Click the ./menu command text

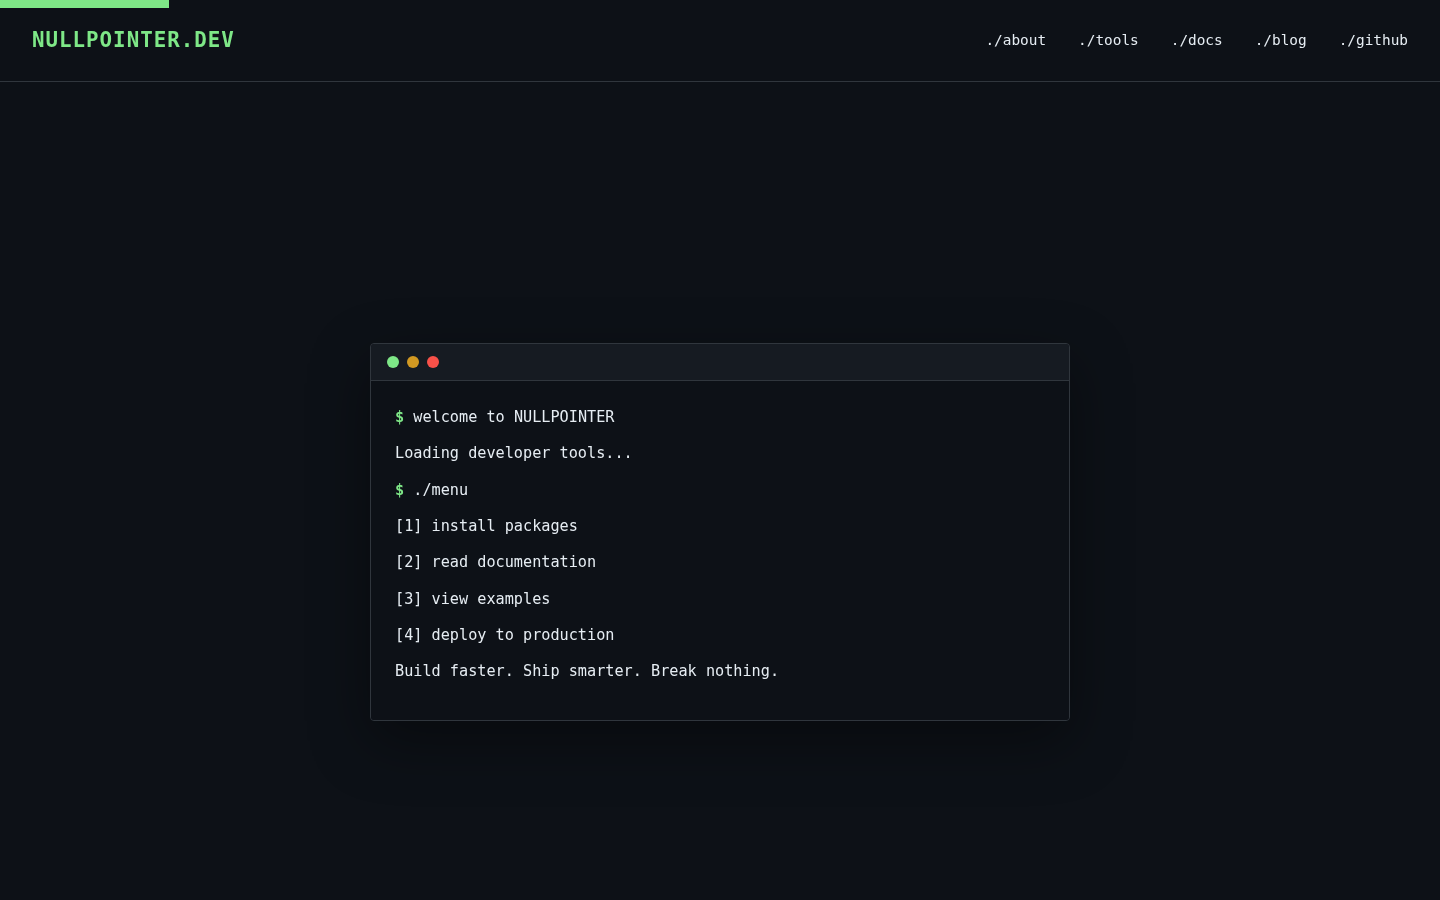440,490
